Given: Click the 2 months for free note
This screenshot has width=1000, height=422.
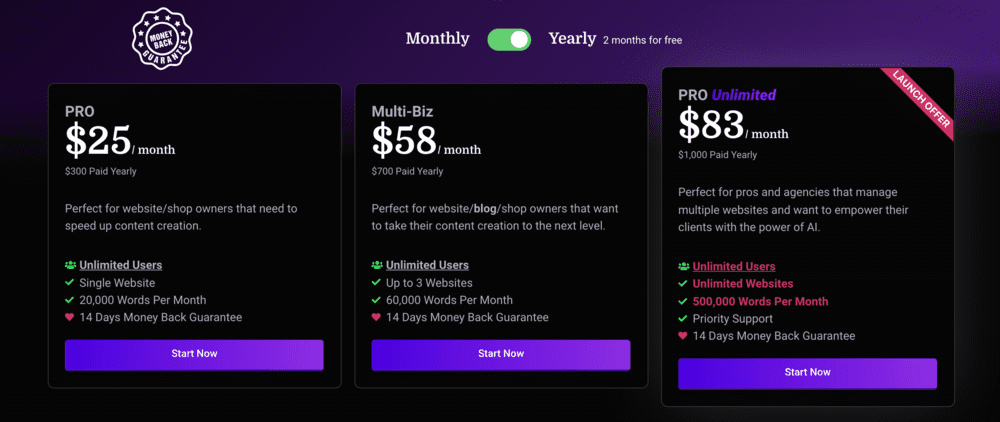Looking at the screenshot, I should pyautogui.click(x=642, y=41).
